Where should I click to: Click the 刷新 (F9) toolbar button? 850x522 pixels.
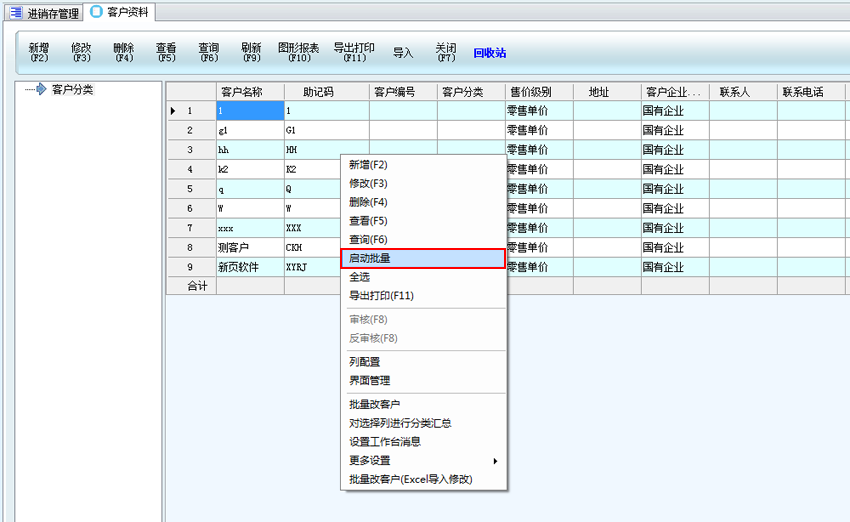point(251,52)
